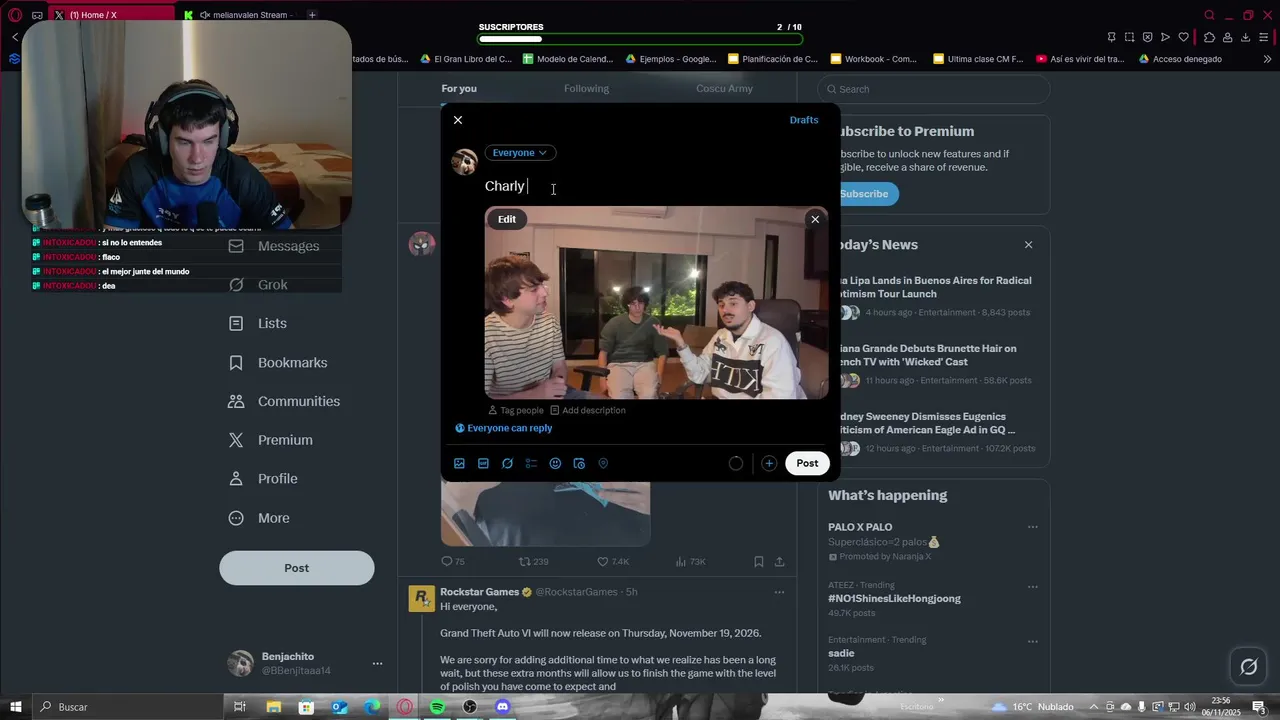
Task: Open Acceso denegado bookmark
Action: (x=1180, y=59)
